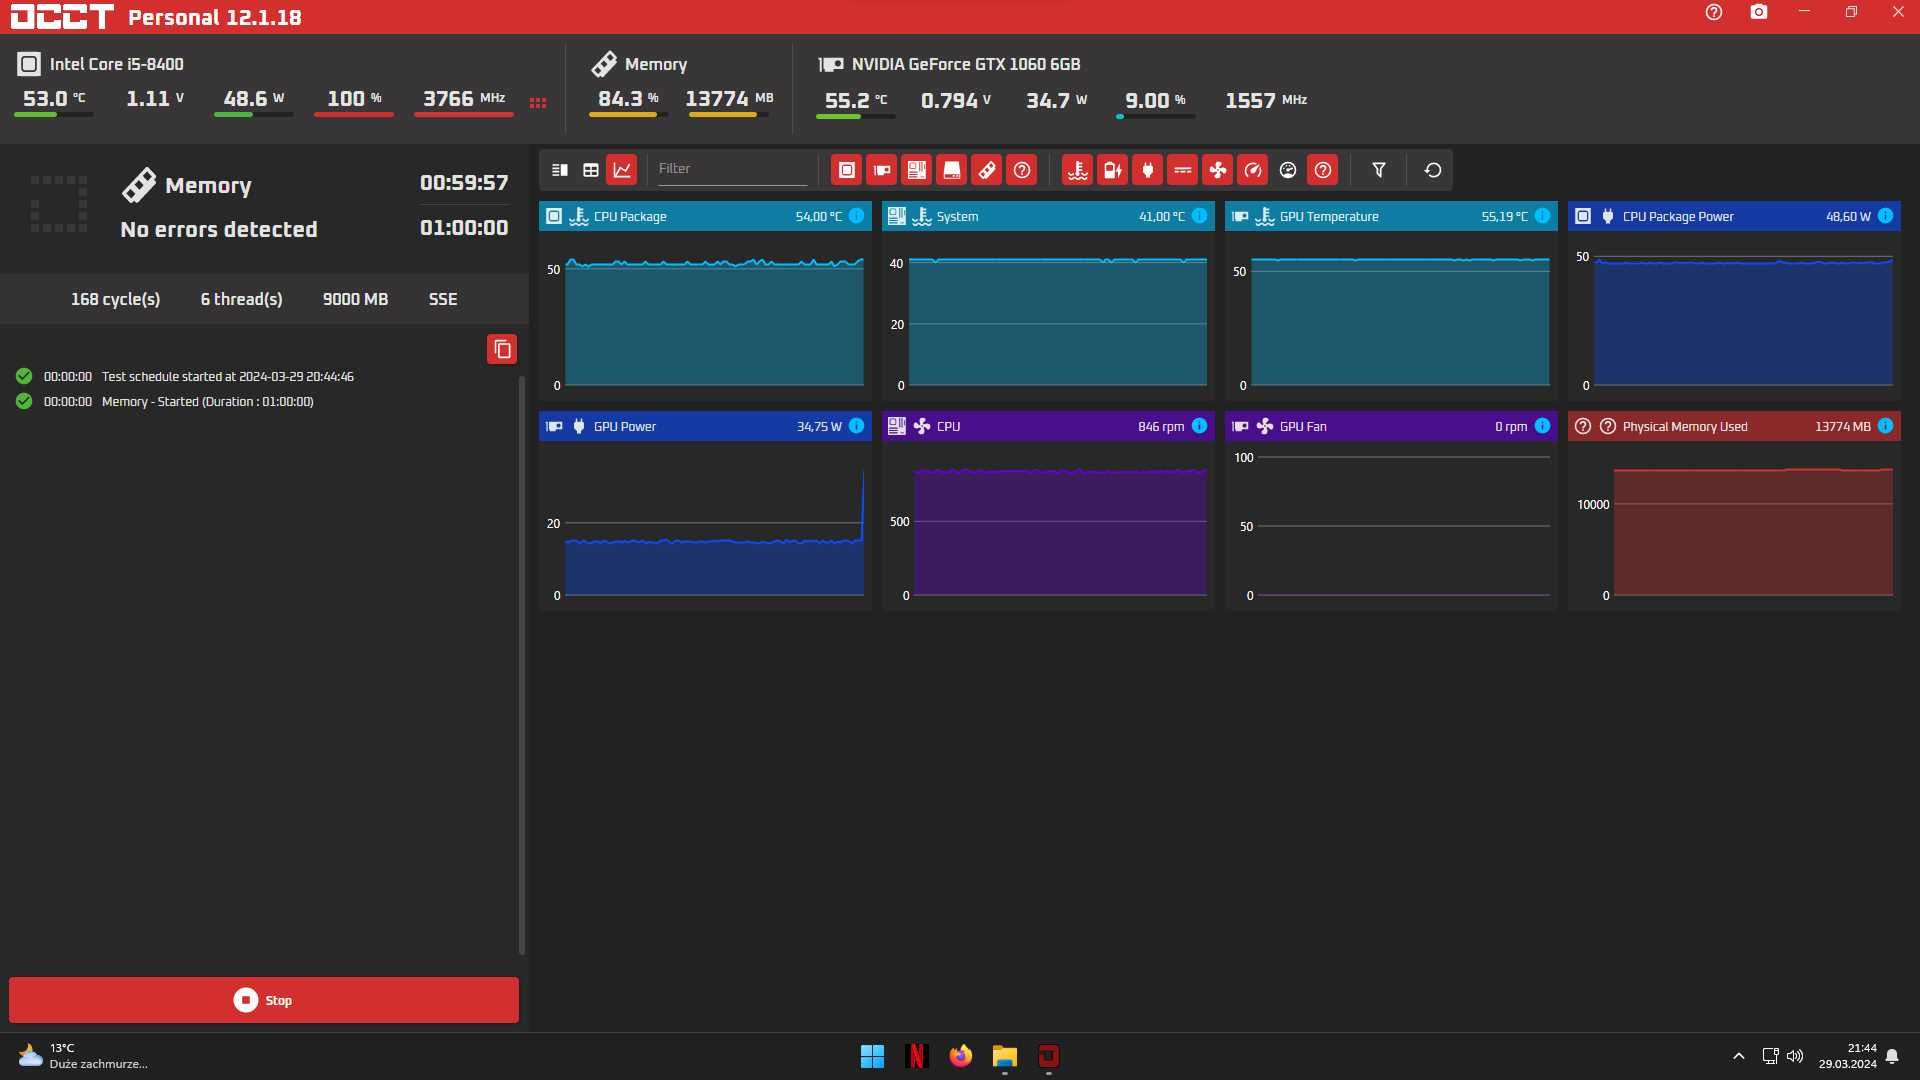This screenshot has width=1920, height=1080.
Task: Show info for GPU Power graph
Action: point(857,426)
